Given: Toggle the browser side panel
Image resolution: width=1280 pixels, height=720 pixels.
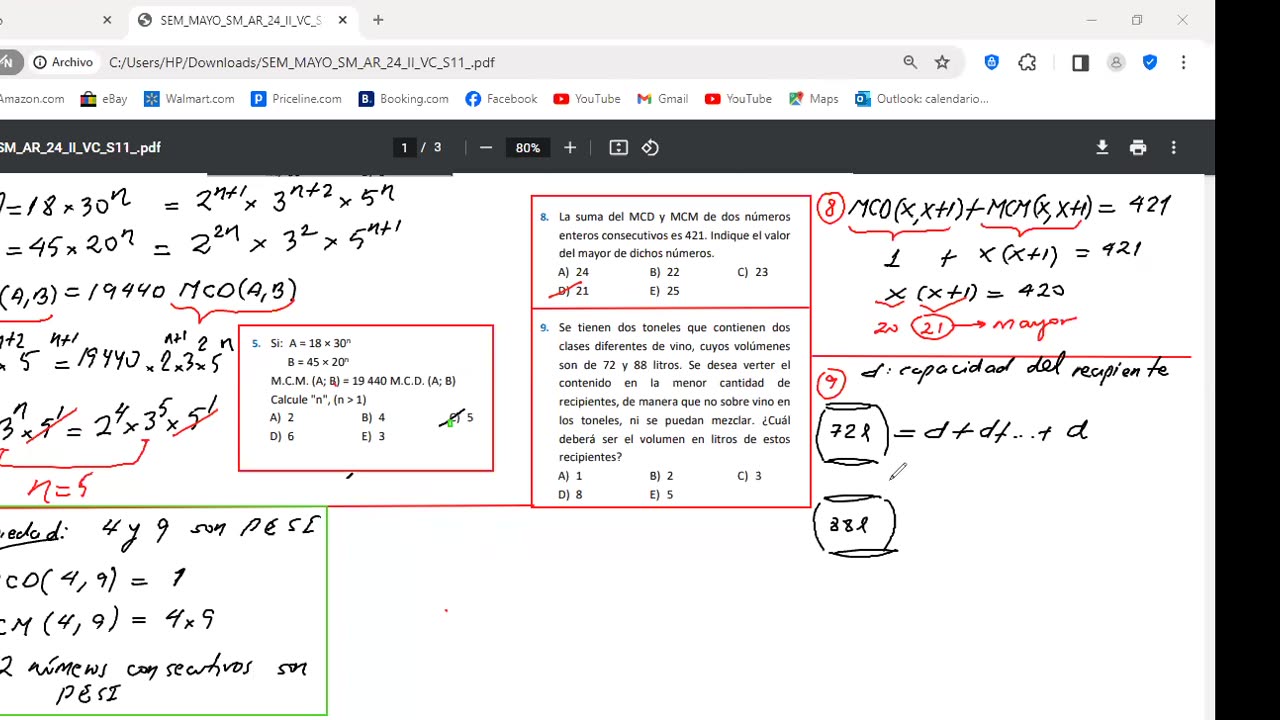Looking at the screenshot, I should click(x=1080, y=62).
